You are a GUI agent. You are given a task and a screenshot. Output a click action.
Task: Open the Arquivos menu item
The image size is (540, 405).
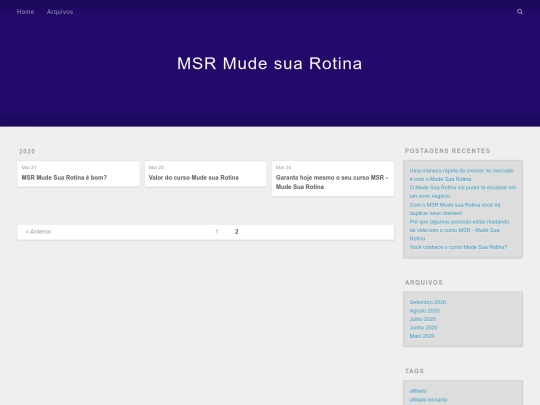(x=60, y=12)
